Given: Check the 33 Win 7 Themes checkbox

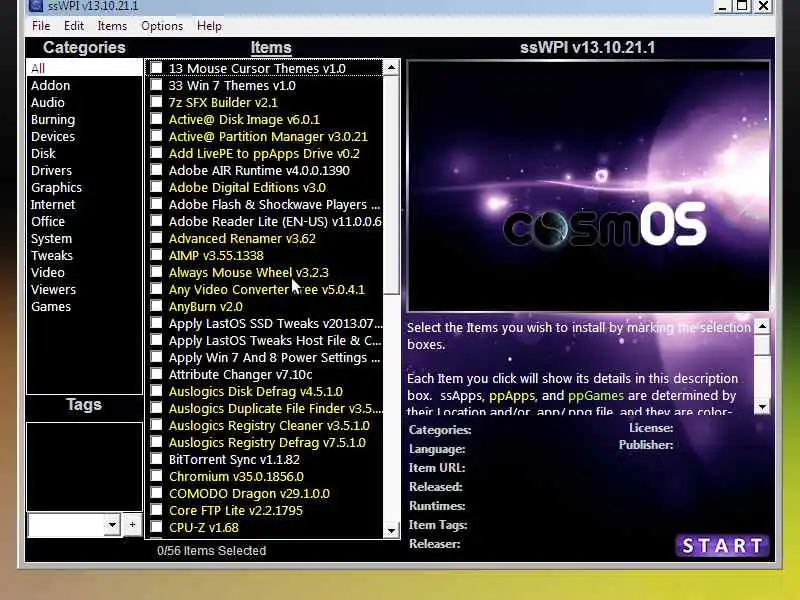Looking at the screenshot, I should [x=156, y=85].
